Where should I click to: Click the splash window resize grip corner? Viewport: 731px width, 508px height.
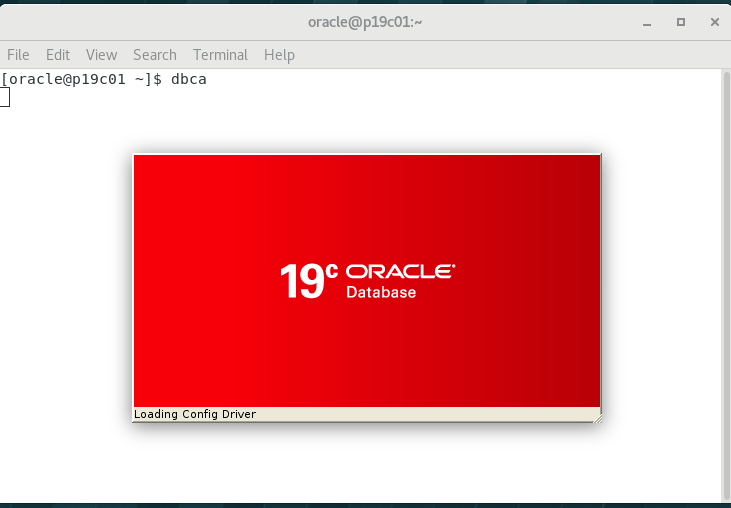point(597,418)
